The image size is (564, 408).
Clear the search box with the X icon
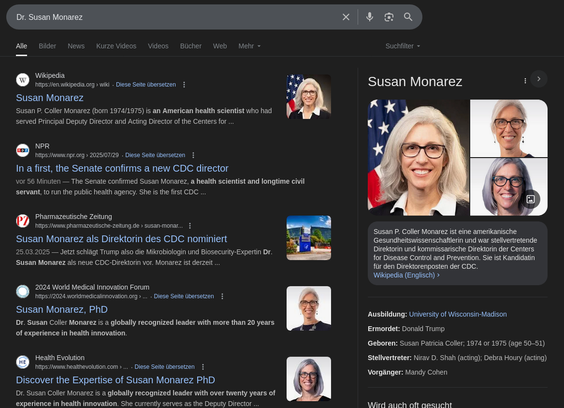346,17
